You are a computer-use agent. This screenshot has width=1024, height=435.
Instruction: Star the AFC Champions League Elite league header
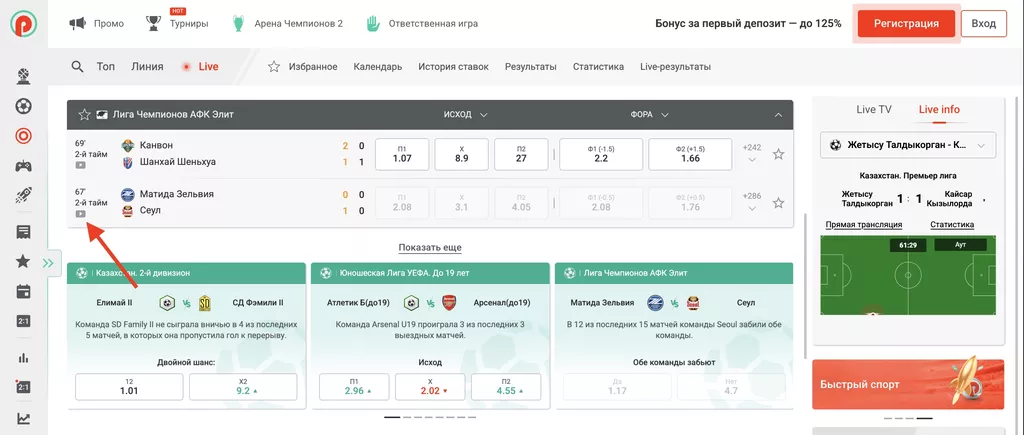pyautogui.click(x=85, y=115)
